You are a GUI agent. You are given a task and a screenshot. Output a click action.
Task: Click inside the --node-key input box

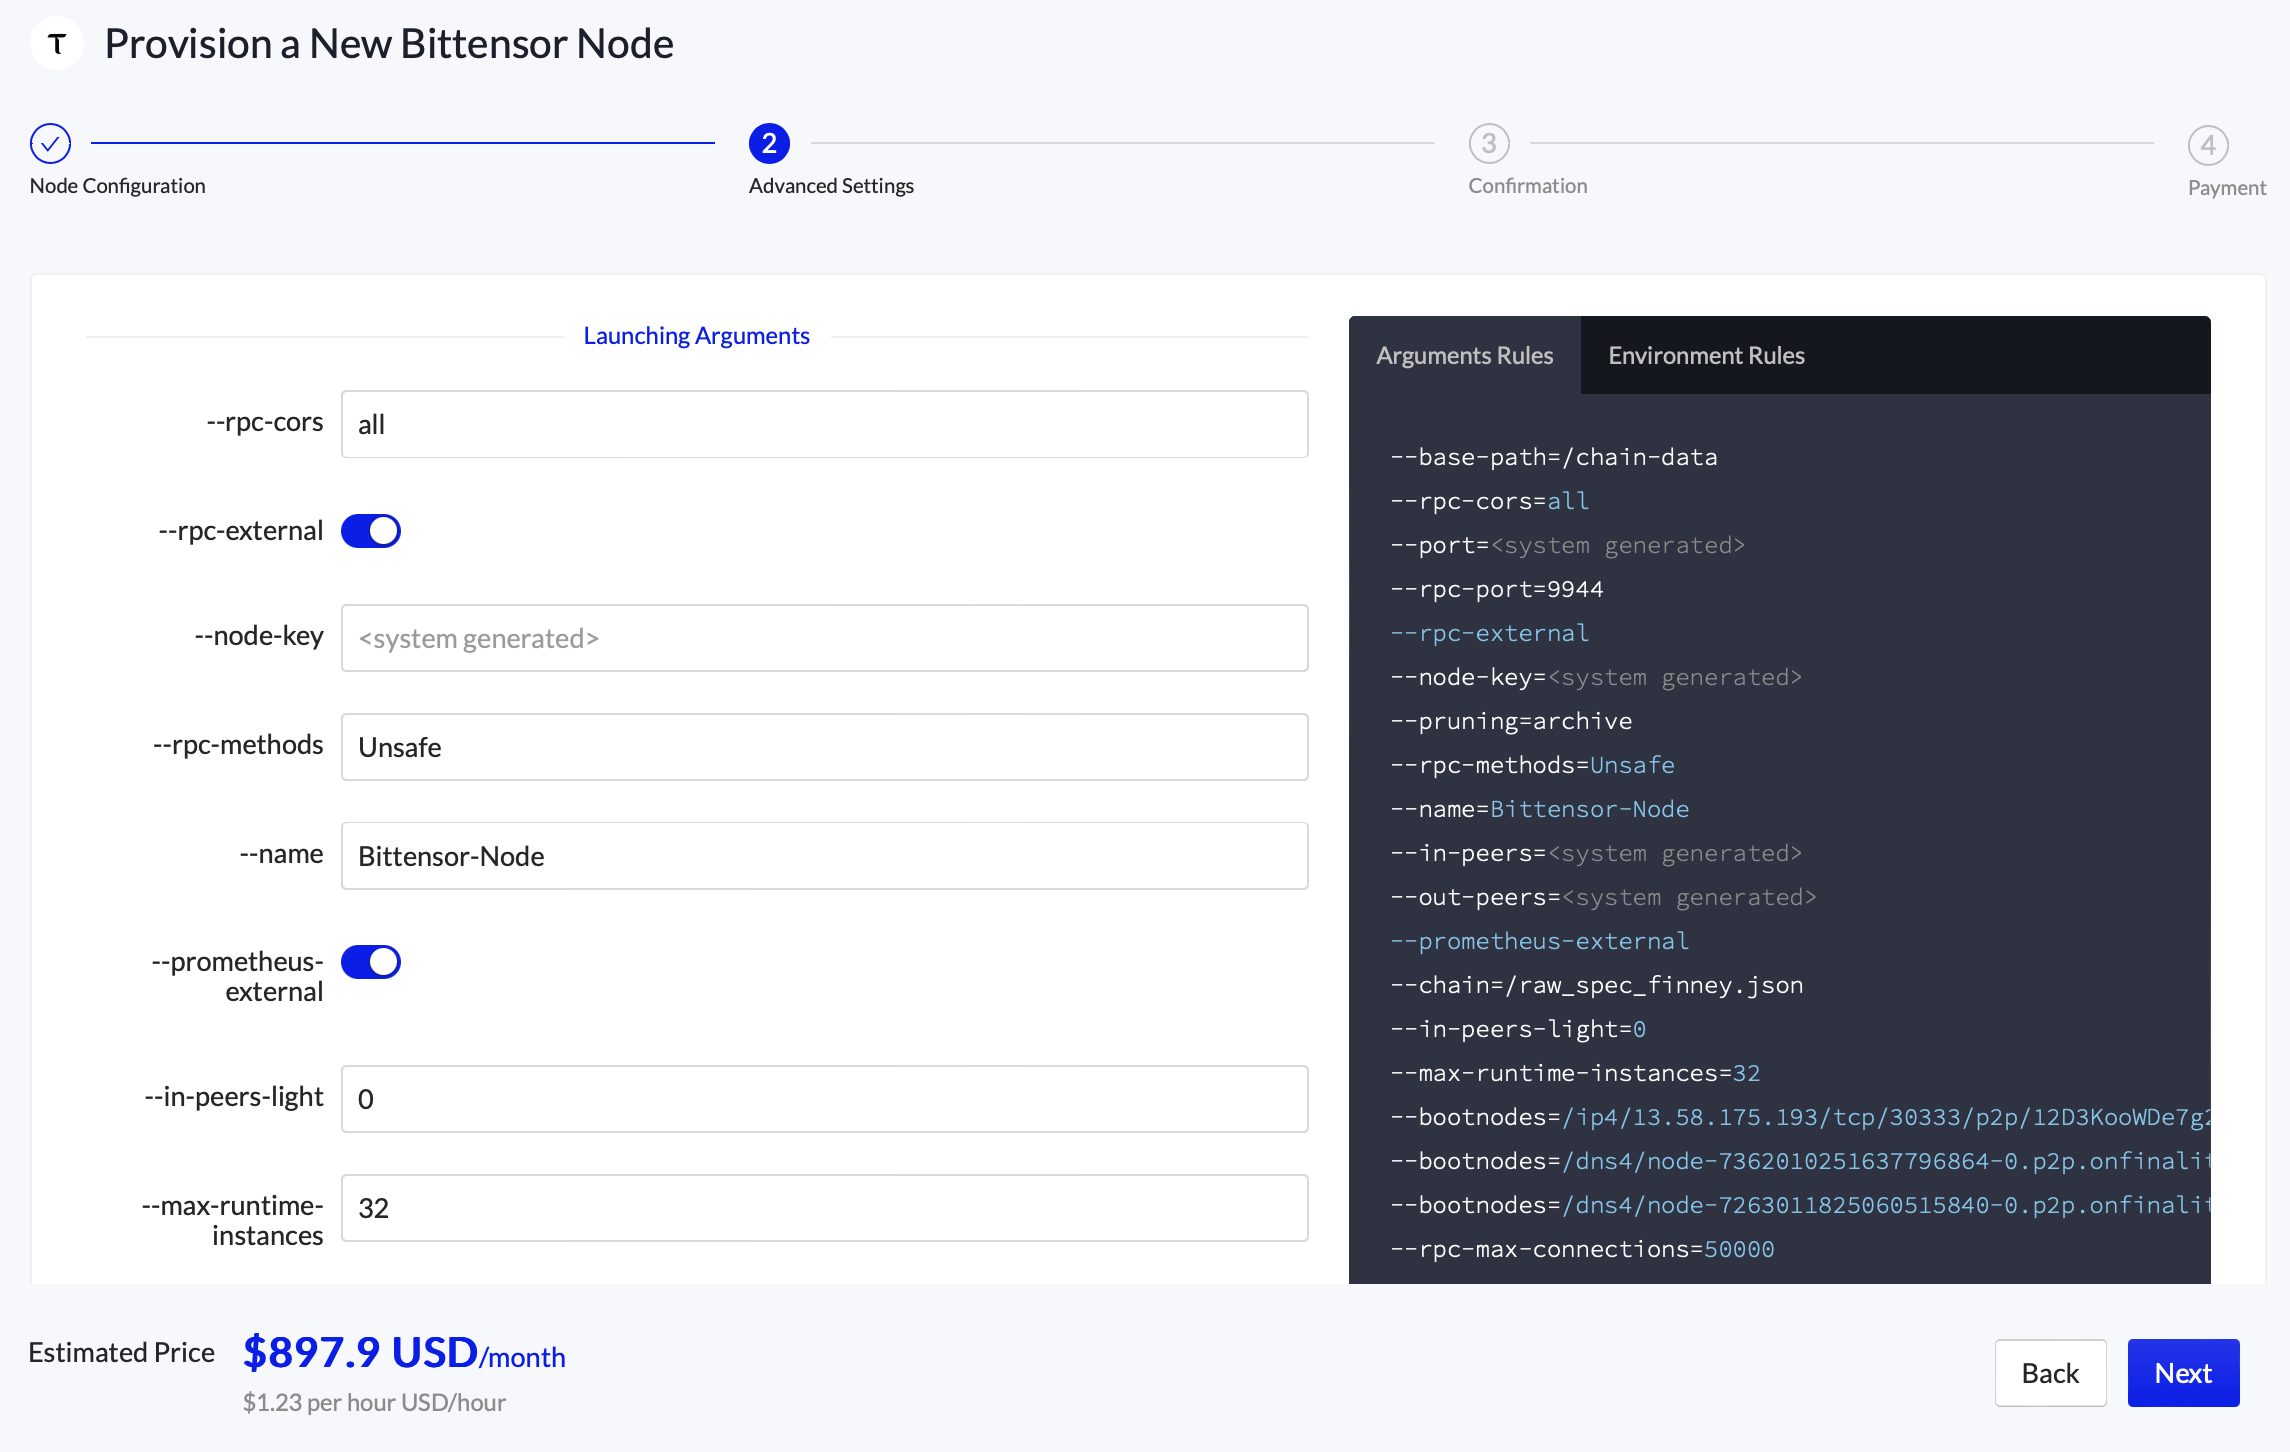pos(824,638)
